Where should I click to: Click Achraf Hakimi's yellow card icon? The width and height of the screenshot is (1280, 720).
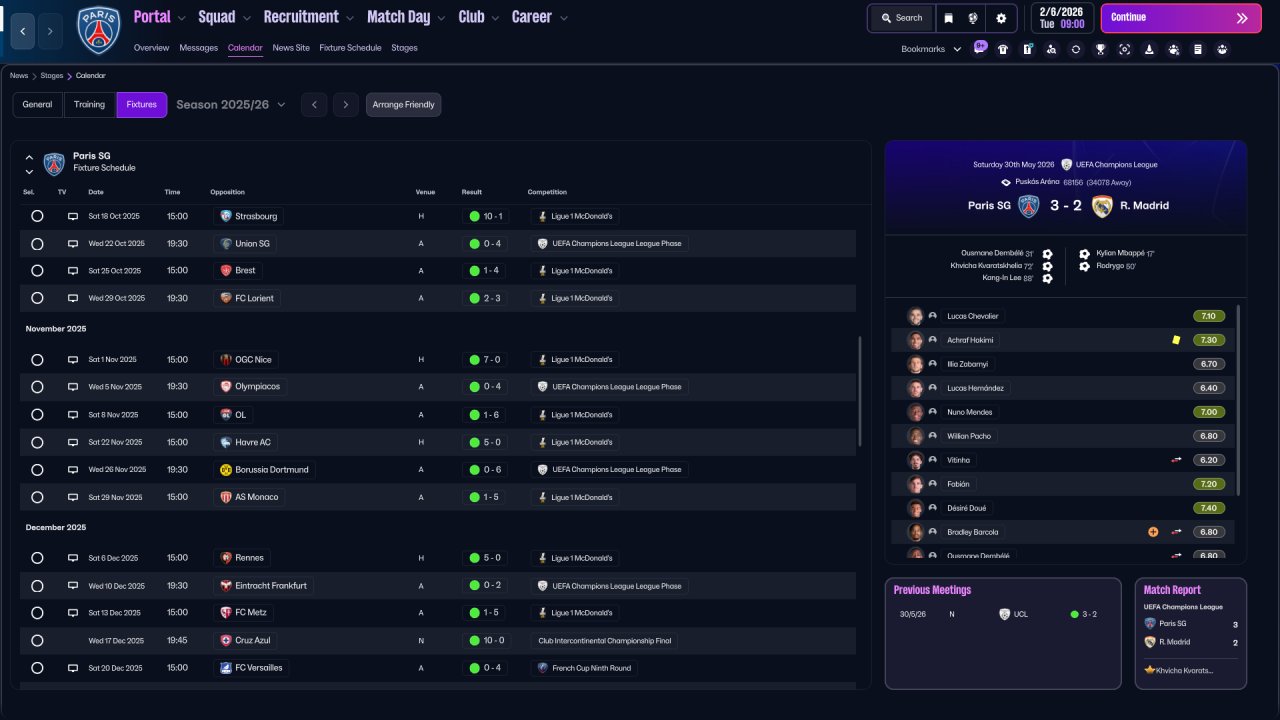click(1177, 340)
